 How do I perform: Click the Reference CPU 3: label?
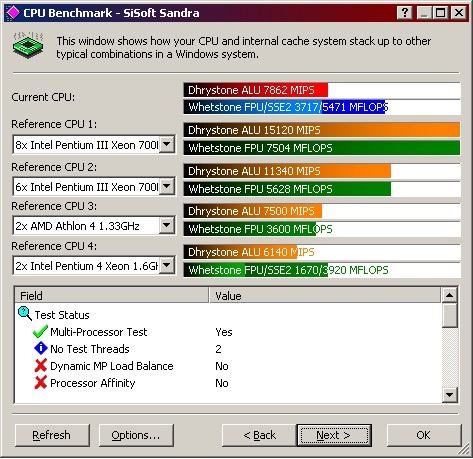[54, 206]
